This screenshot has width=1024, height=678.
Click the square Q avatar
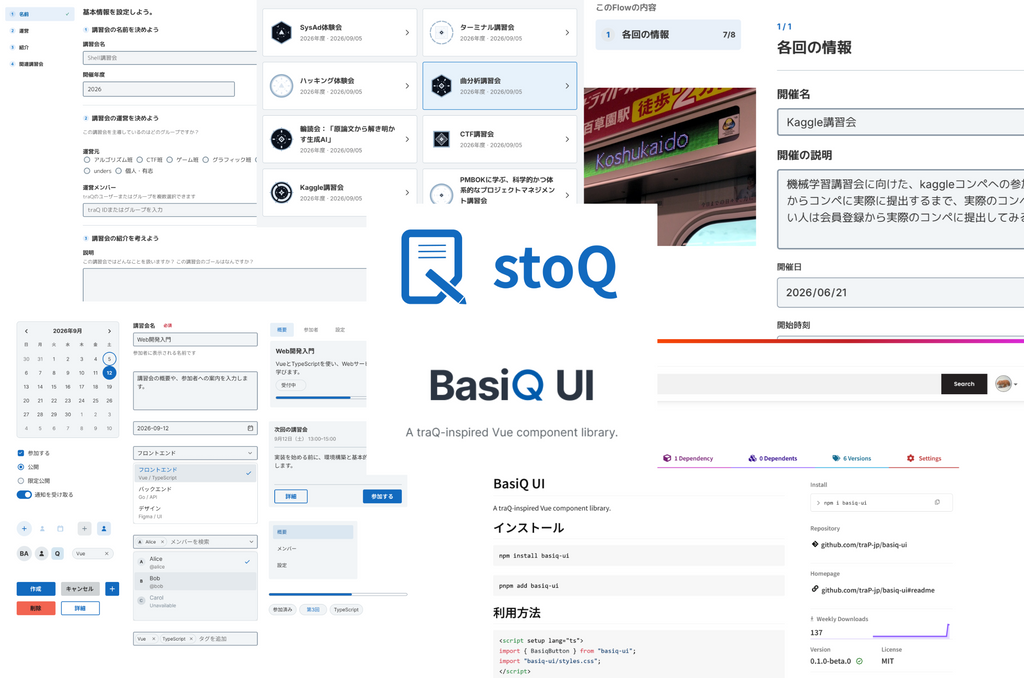point(57,553)
